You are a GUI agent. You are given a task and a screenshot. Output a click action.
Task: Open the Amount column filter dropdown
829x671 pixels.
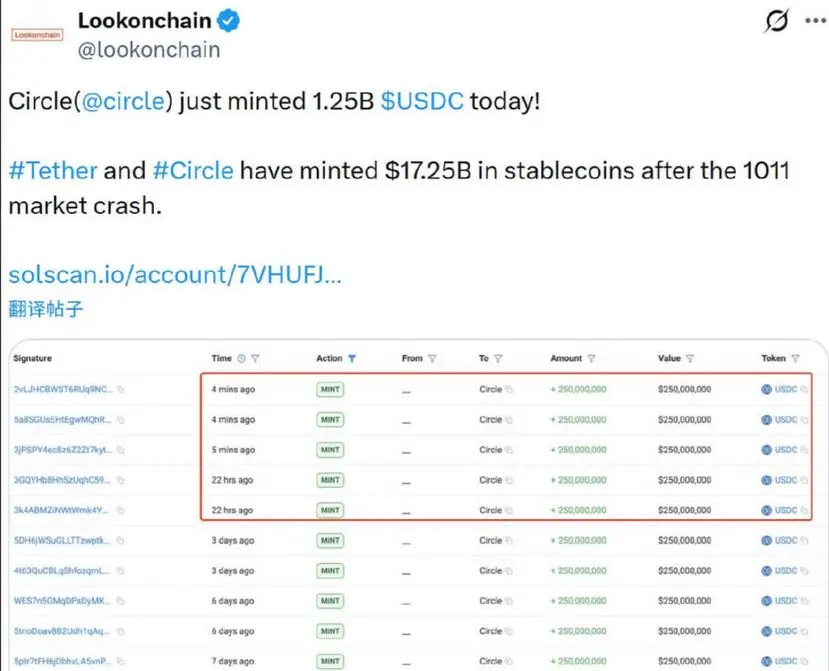pyautogui.click(x=592, y=358)
